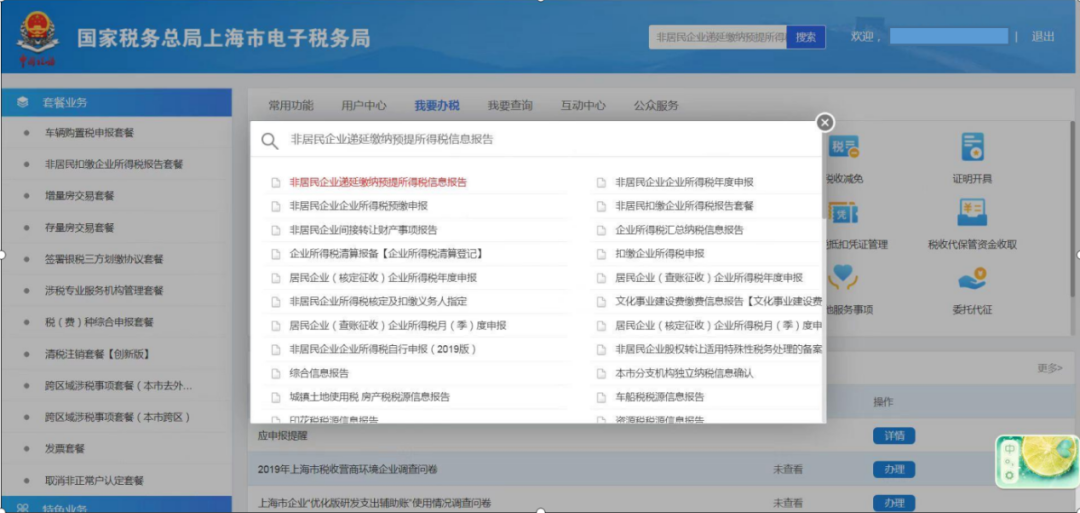
Task: Click the header search input field
Action: coord(718,37)
